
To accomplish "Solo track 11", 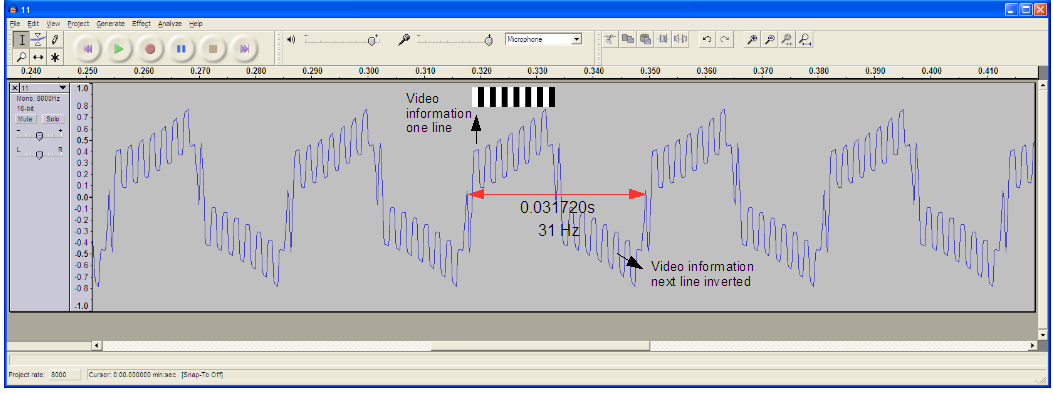I will pyautogui.click(x=52, y=119).
